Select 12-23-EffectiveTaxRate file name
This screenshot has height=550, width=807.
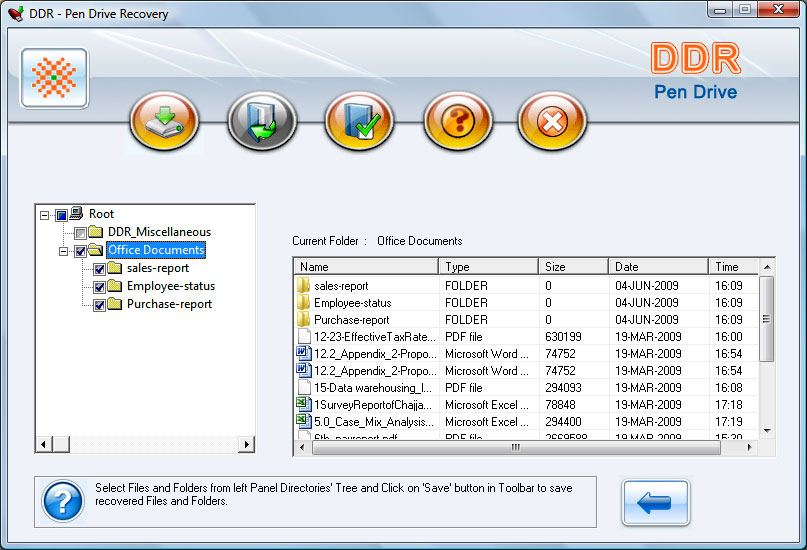coord(375,336)
